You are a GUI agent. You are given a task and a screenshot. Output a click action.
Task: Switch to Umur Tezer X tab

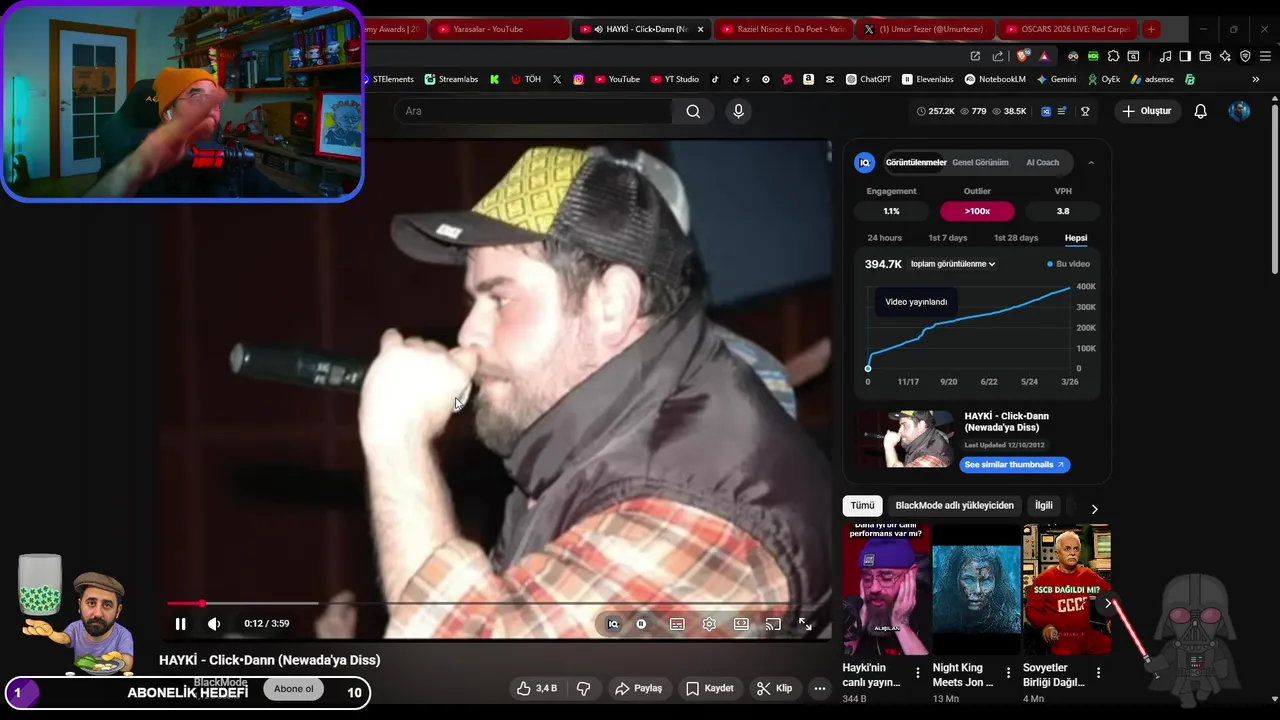[x=926, y=29]
